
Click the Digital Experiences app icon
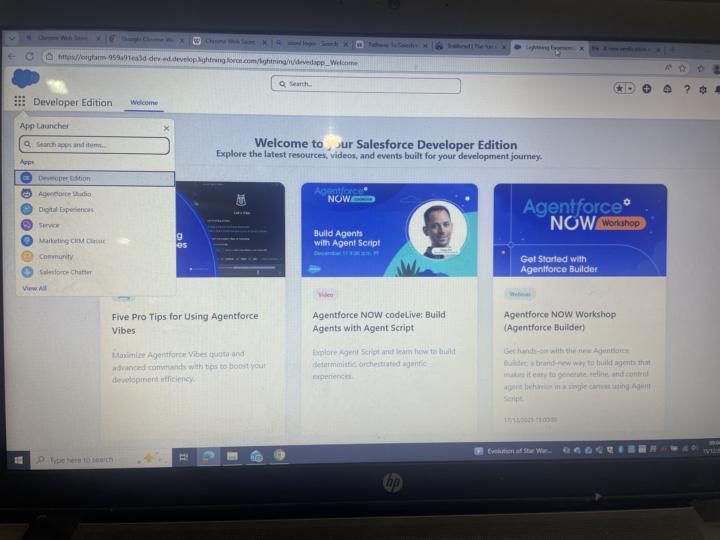pyautogui.click(x=27, y=209)
